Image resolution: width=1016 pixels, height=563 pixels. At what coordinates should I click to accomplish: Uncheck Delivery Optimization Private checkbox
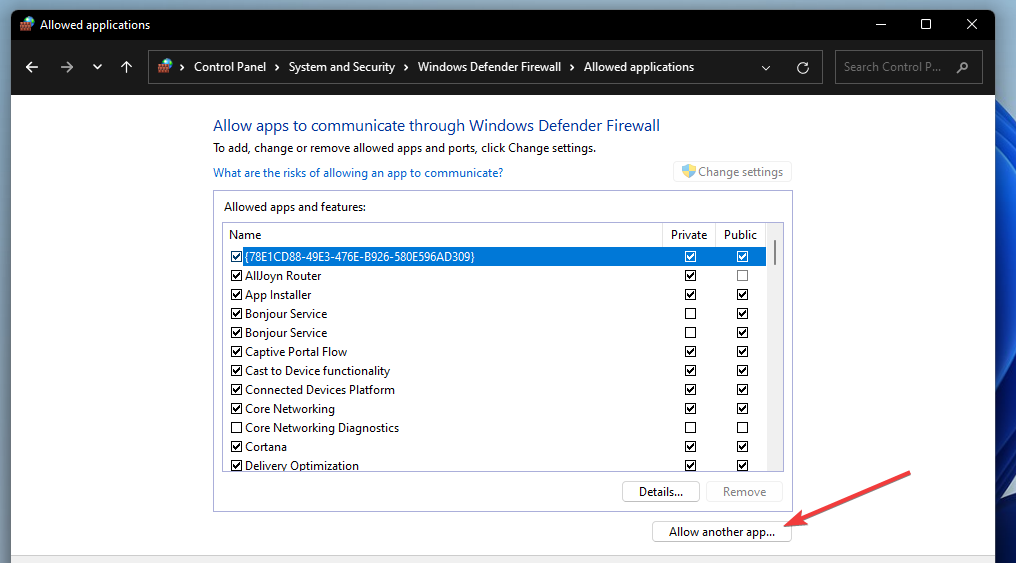[691, 465]
